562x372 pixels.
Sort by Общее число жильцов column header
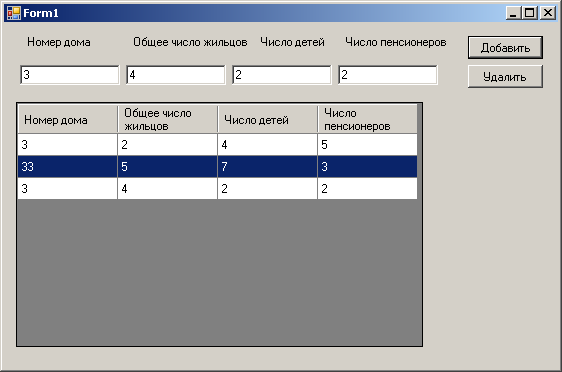tap(167, 119)
